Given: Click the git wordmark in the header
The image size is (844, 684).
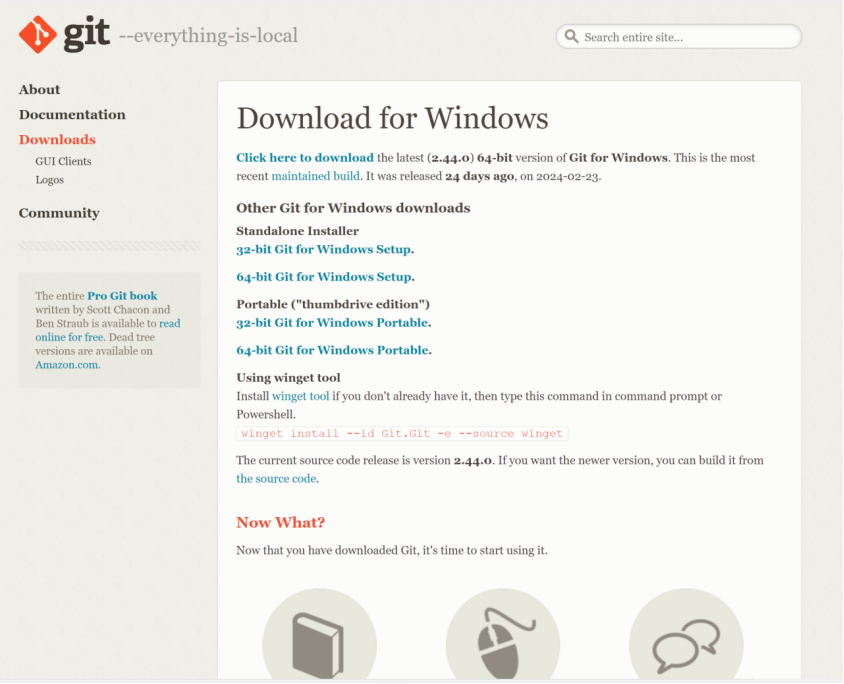Looking at the screenshot, I should click(x=87, y=33).
